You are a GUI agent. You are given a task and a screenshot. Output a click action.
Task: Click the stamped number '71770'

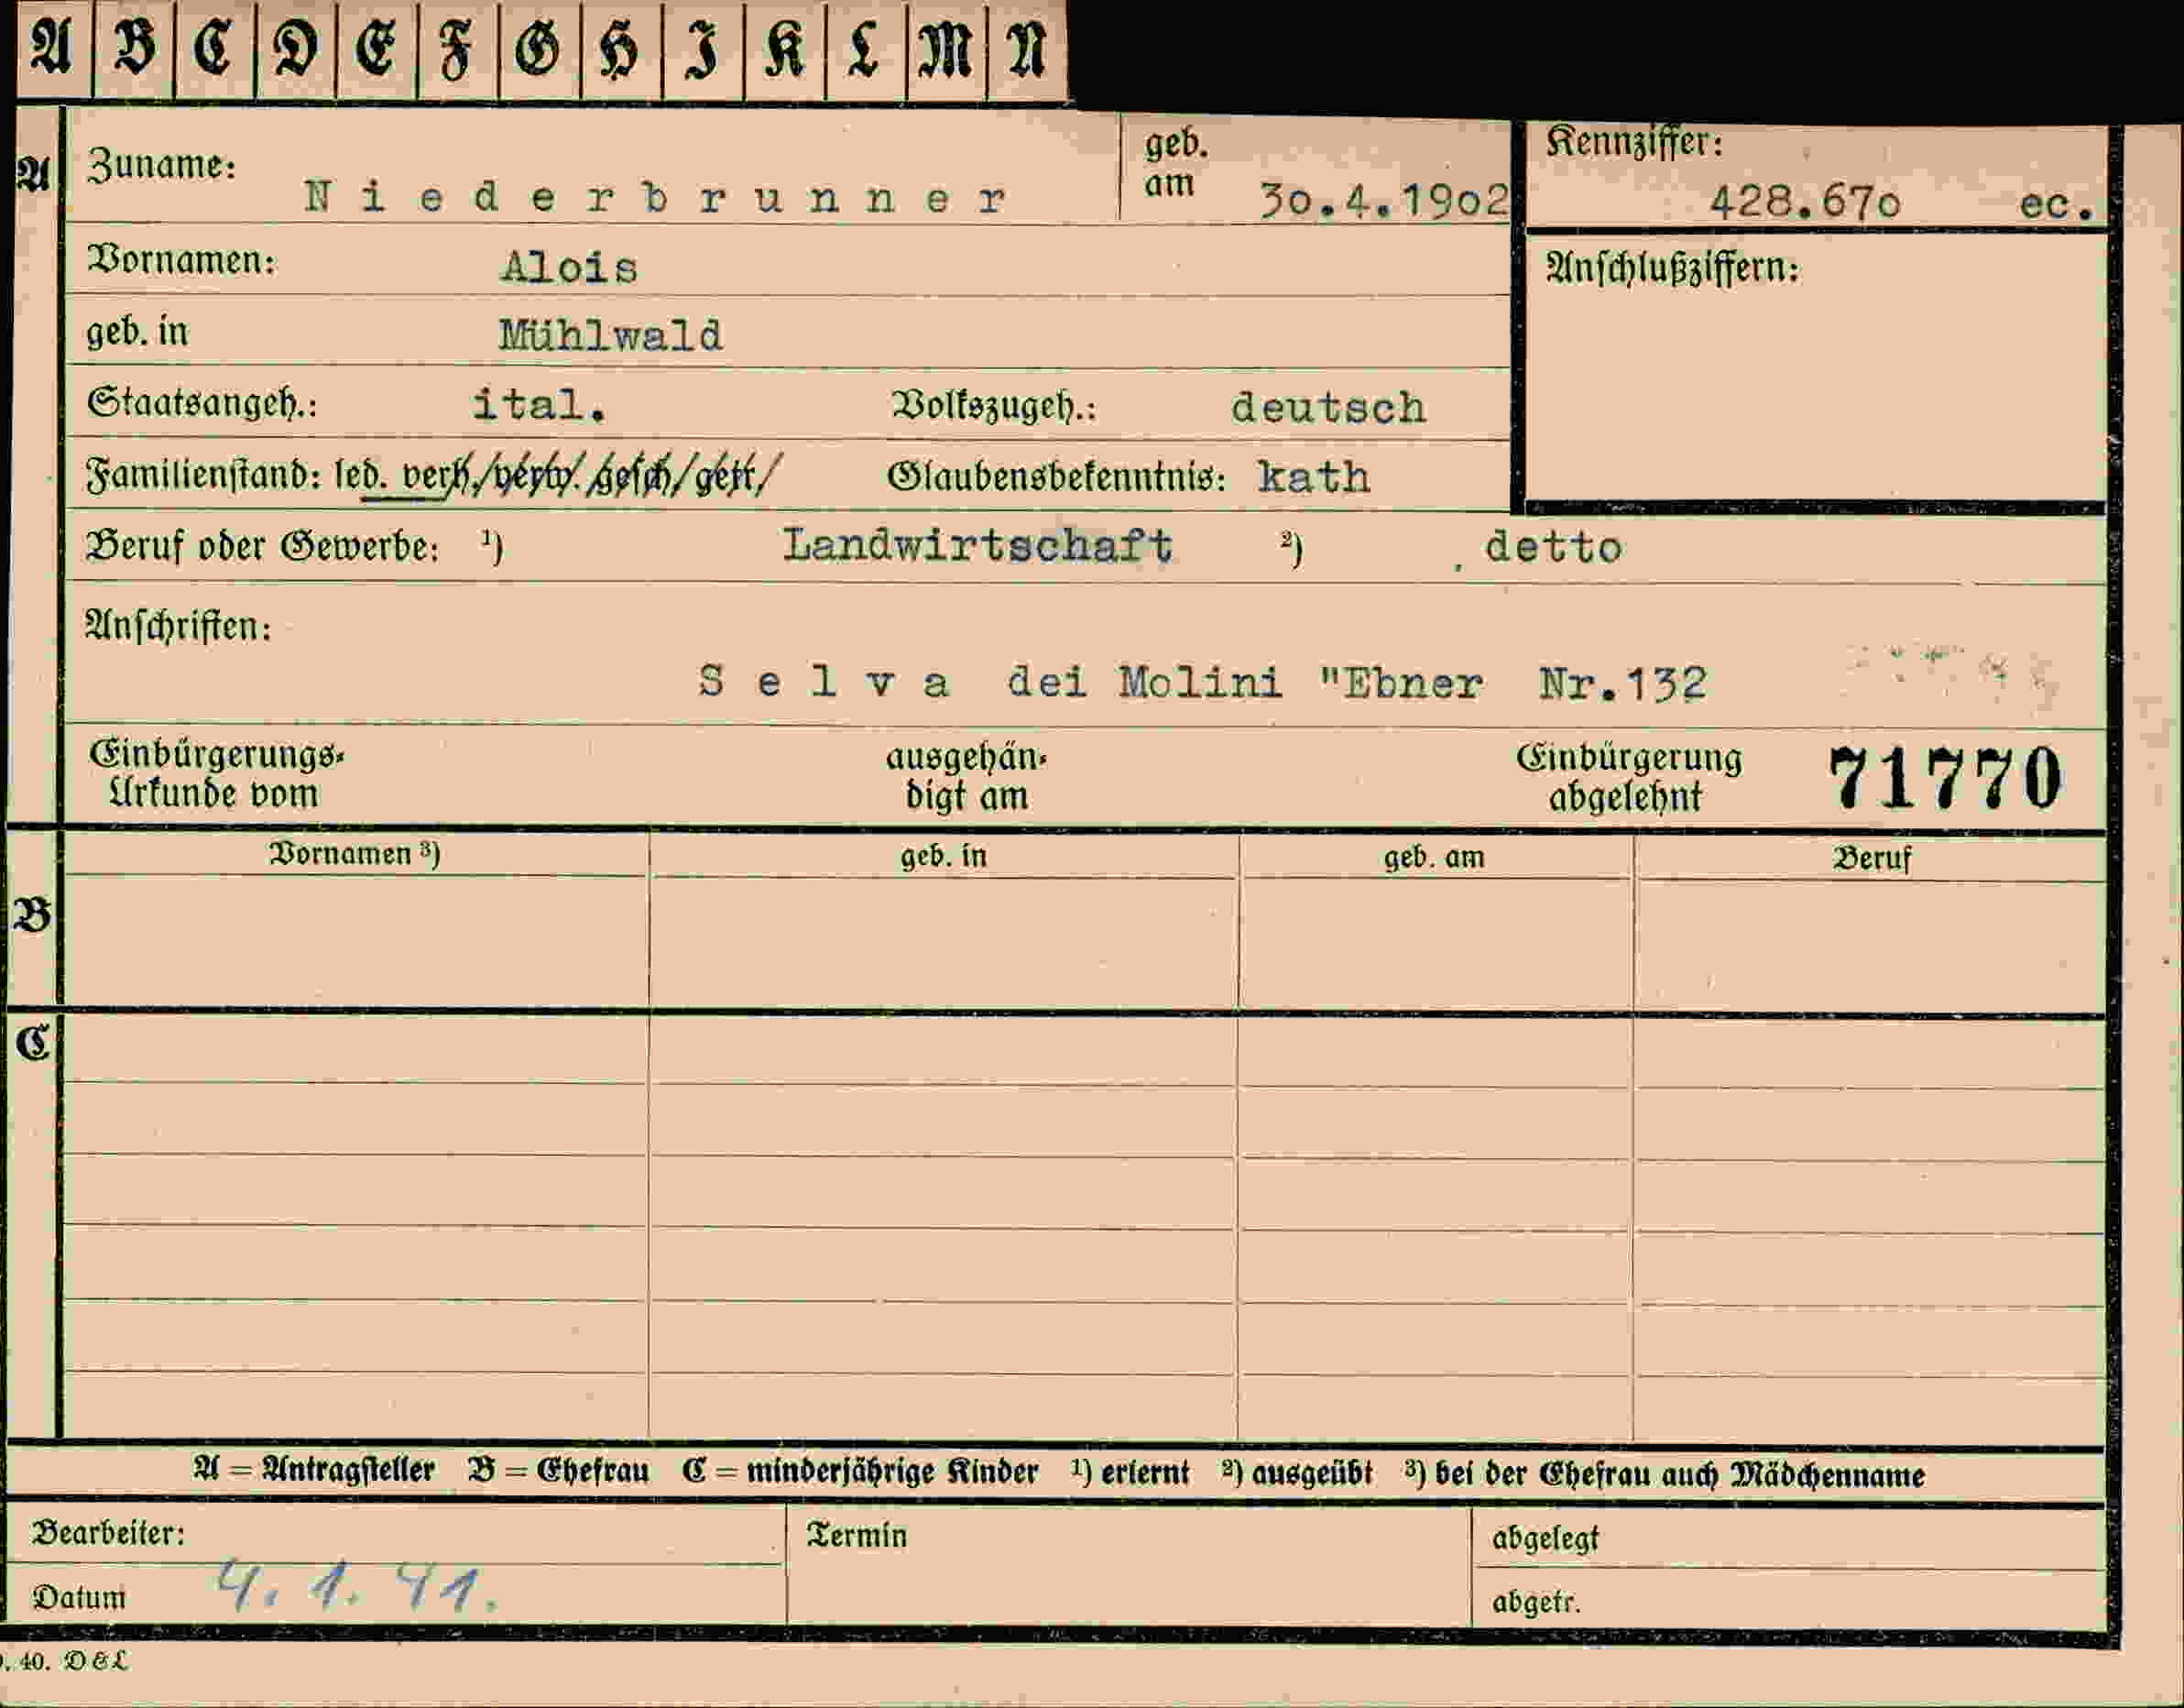click(x=1945, y=778)
